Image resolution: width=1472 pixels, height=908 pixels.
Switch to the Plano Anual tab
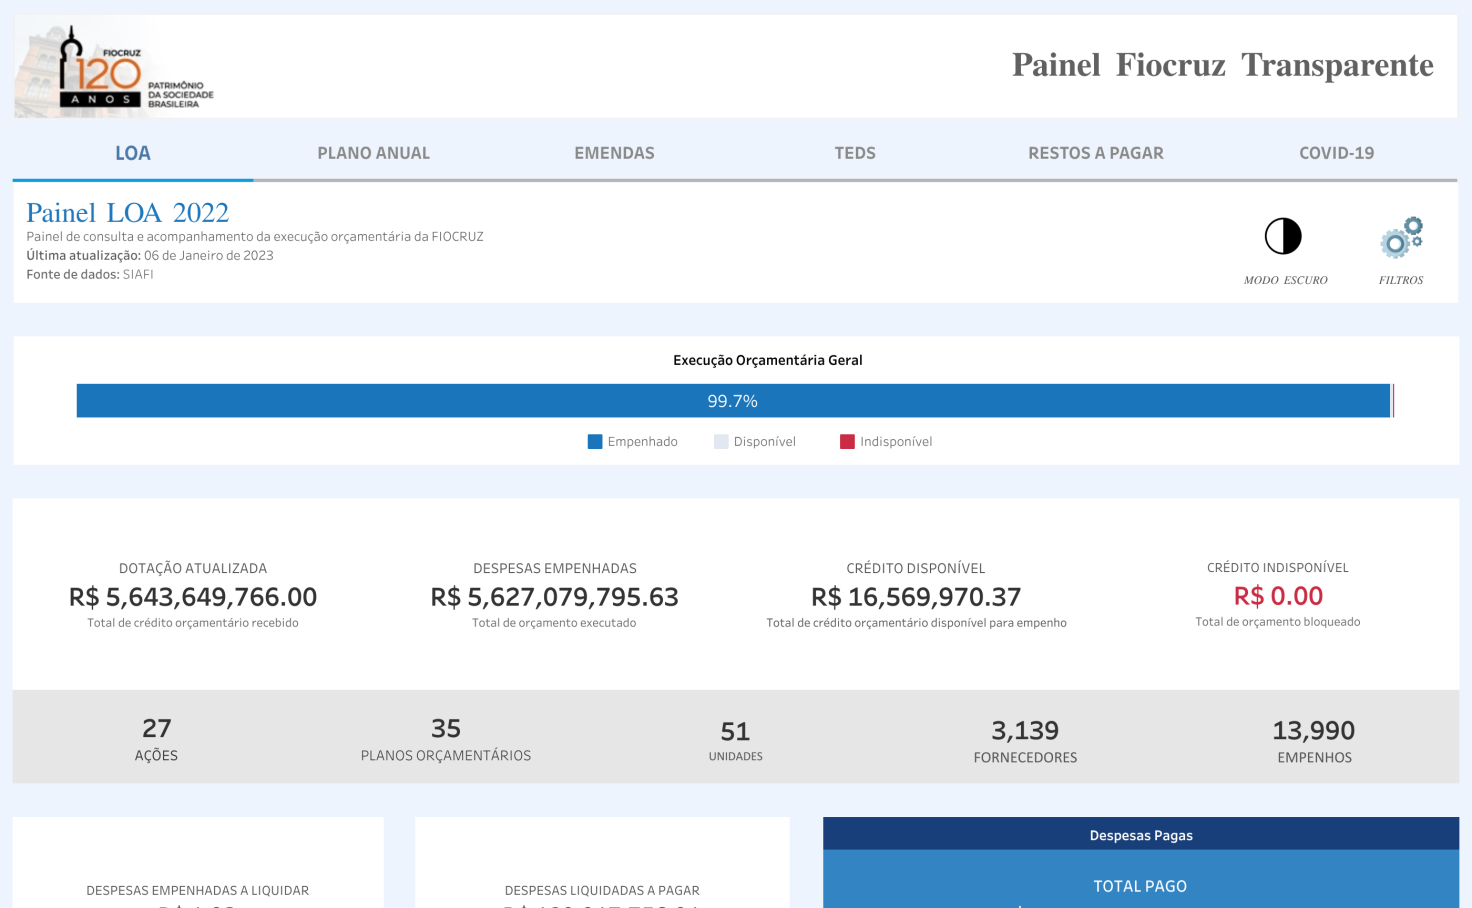point(373,153)
